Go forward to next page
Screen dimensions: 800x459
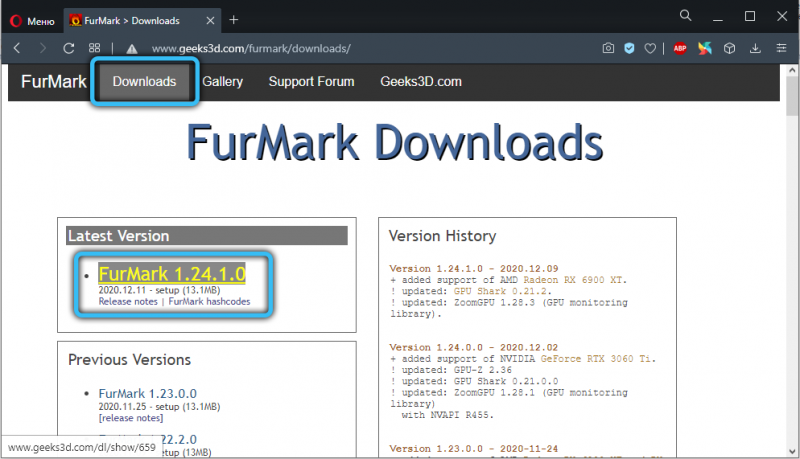(x=43, y=48)
